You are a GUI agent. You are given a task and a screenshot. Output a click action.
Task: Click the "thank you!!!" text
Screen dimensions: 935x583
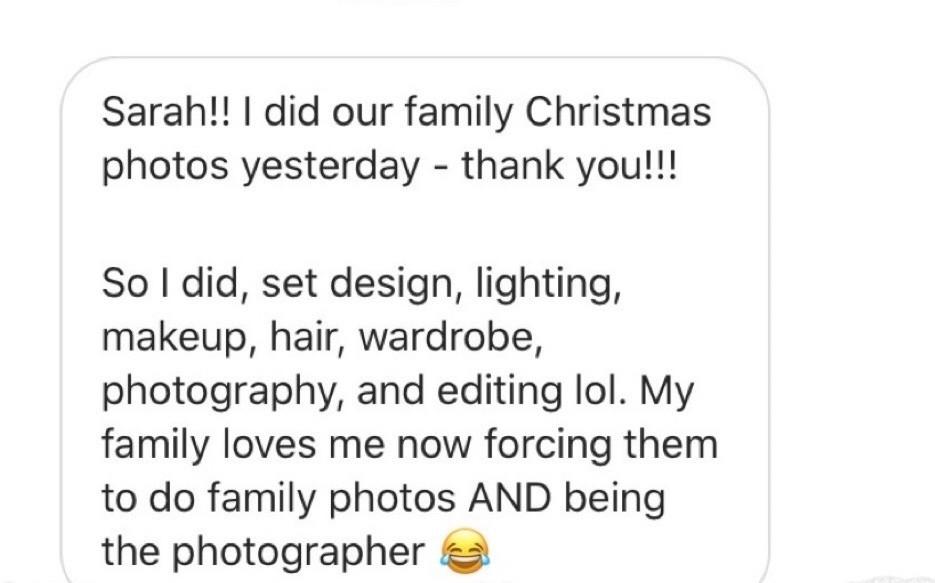(569, 165)
